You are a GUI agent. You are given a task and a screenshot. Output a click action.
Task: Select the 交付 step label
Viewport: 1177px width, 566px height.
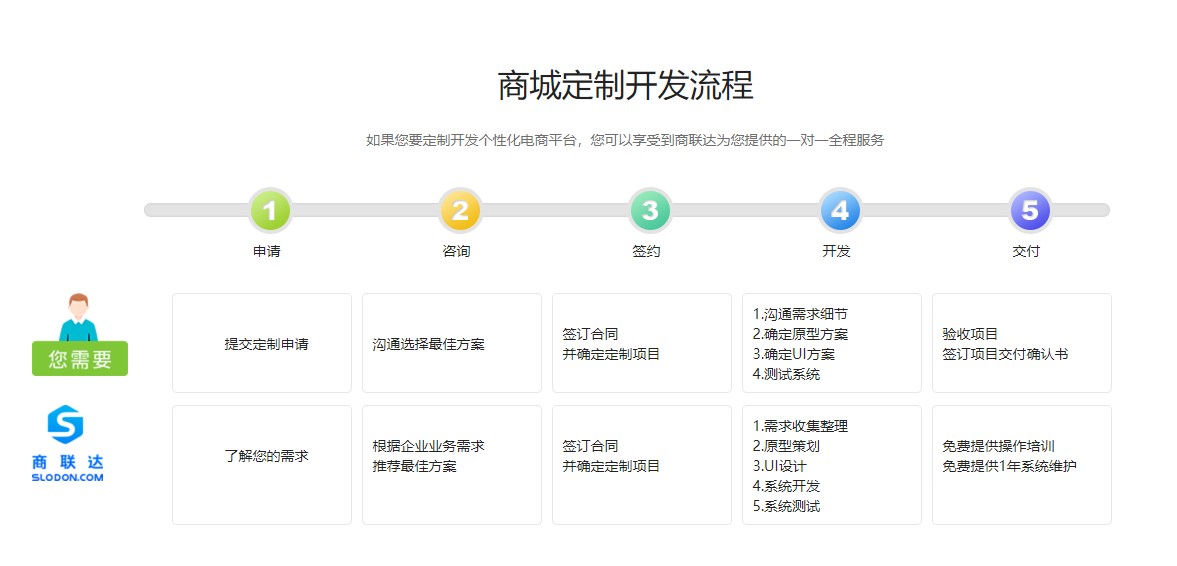[1027, 251]
